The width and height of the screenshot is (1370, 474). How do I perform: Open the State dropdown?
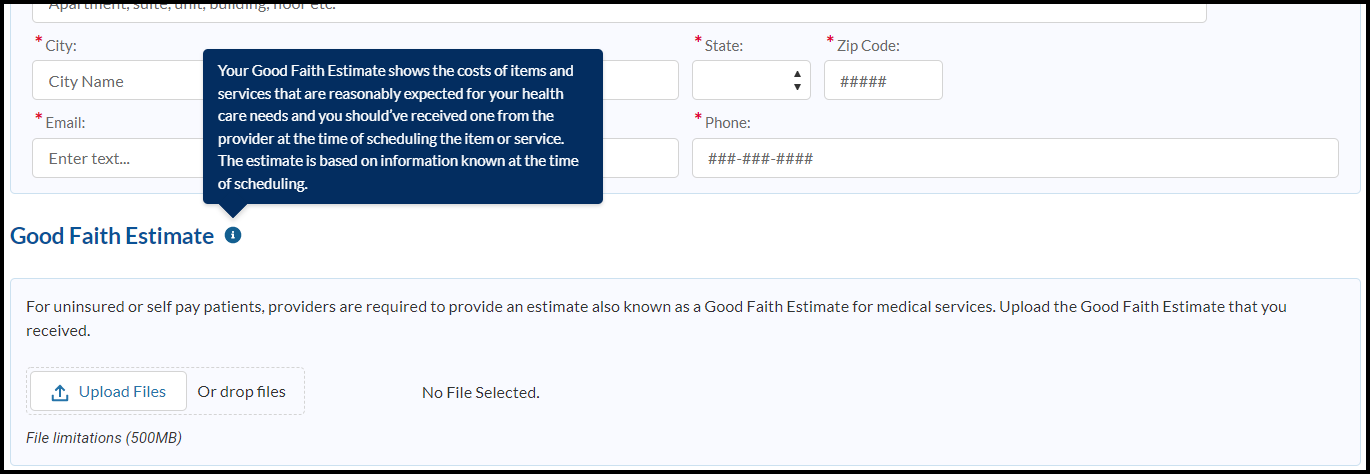coord(750,81)
